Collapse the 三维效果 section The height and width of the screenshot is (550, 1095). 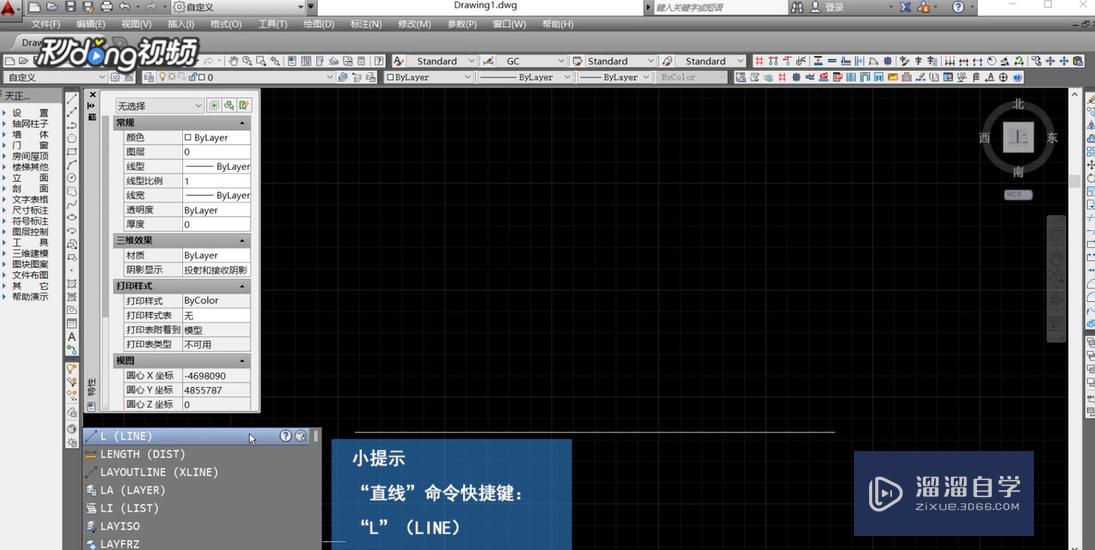tap(242, 241)
